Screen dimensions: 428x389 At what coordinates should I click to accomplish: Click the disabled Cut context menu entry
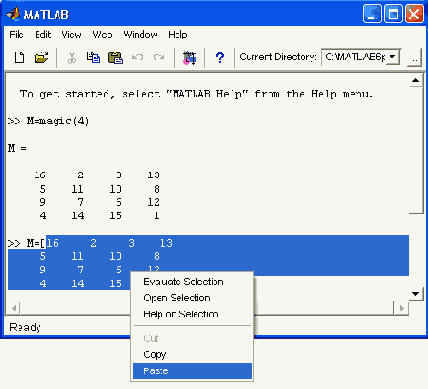click(192, 338)
